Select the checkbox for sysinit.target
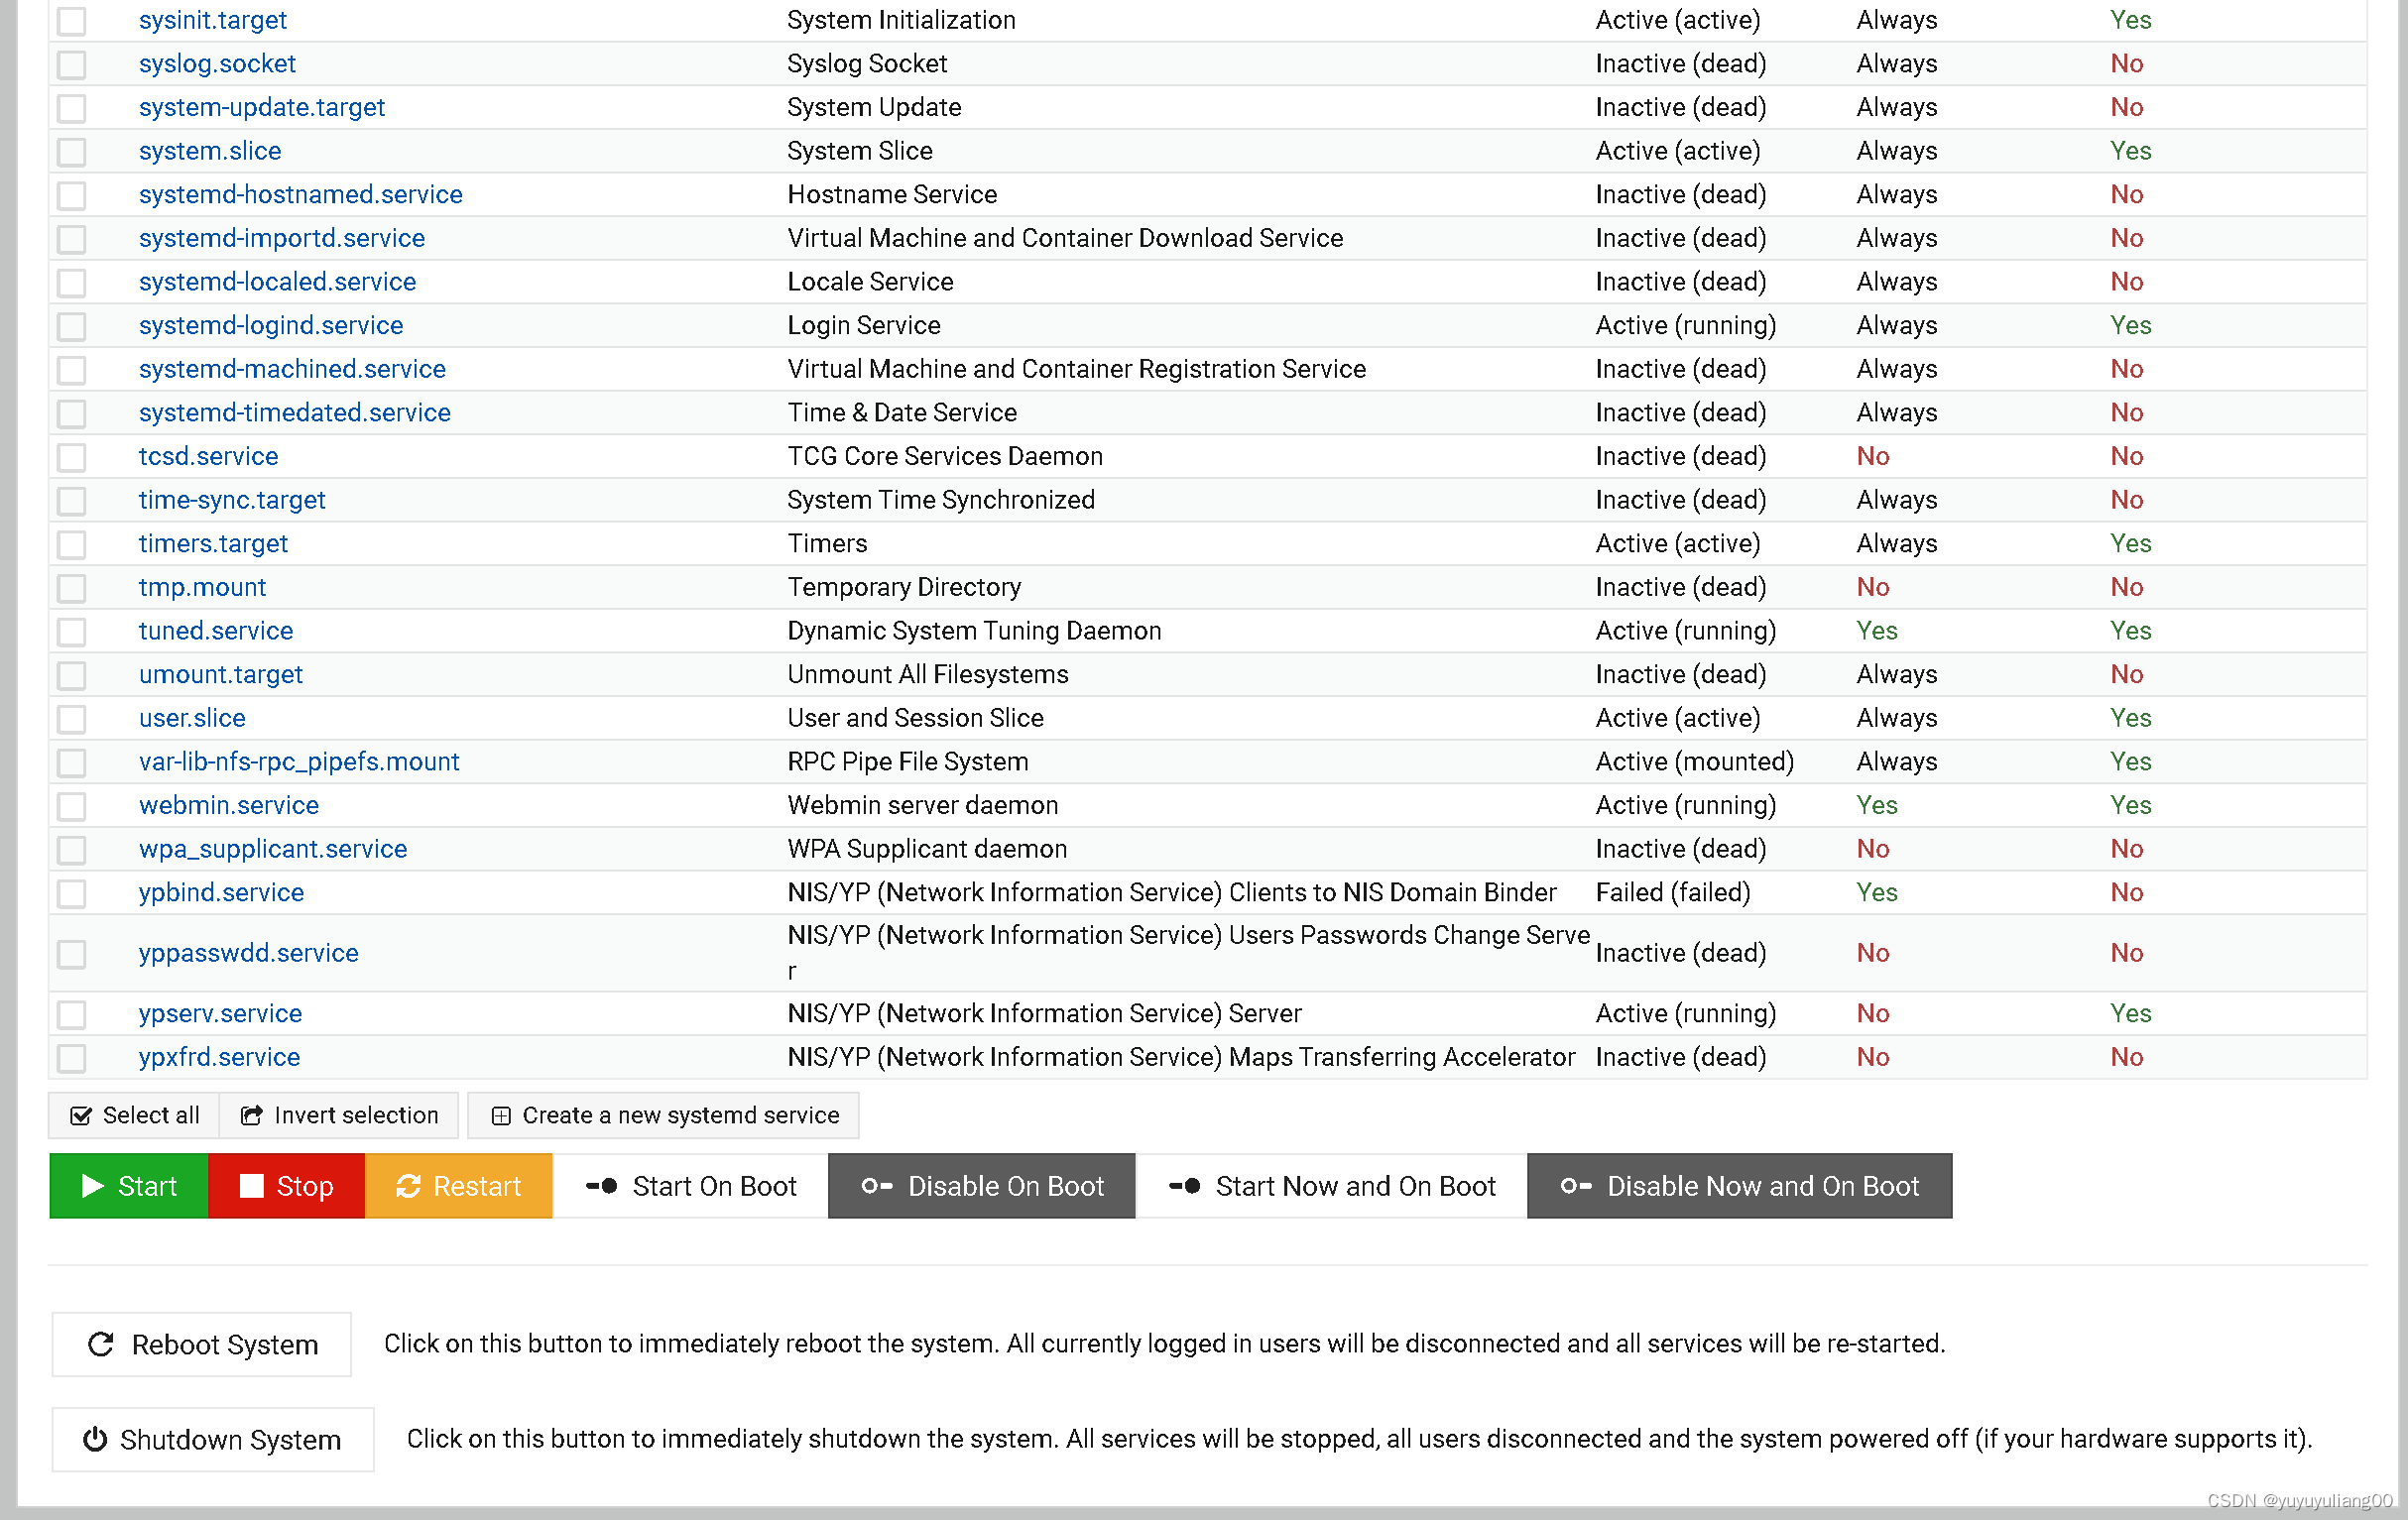 pyautogui.click(x=71, y=20)
